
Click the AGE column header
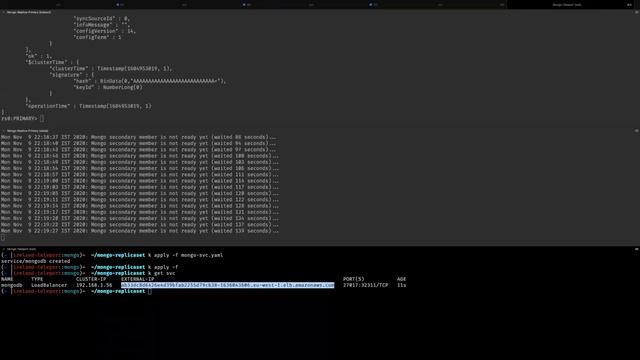[402, 279]
